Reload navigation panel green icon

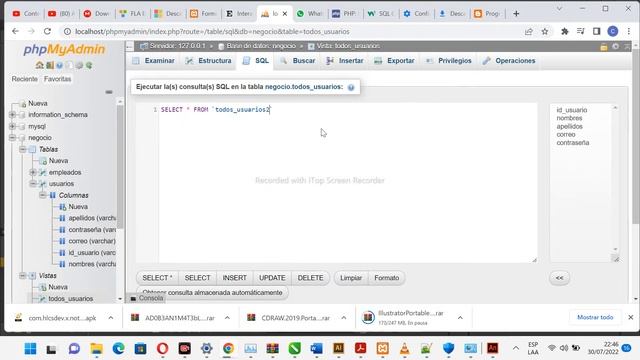pyautogui.click(x=89, y=65)
